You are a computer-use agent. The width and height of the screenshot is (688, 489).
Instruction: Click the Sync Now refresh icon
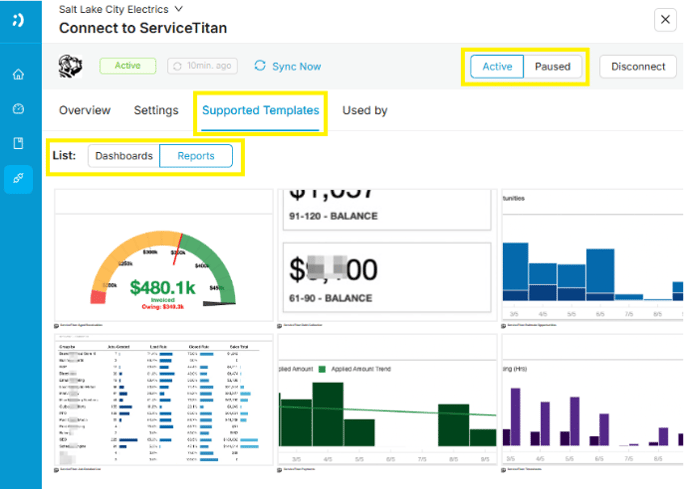(260, 66)
